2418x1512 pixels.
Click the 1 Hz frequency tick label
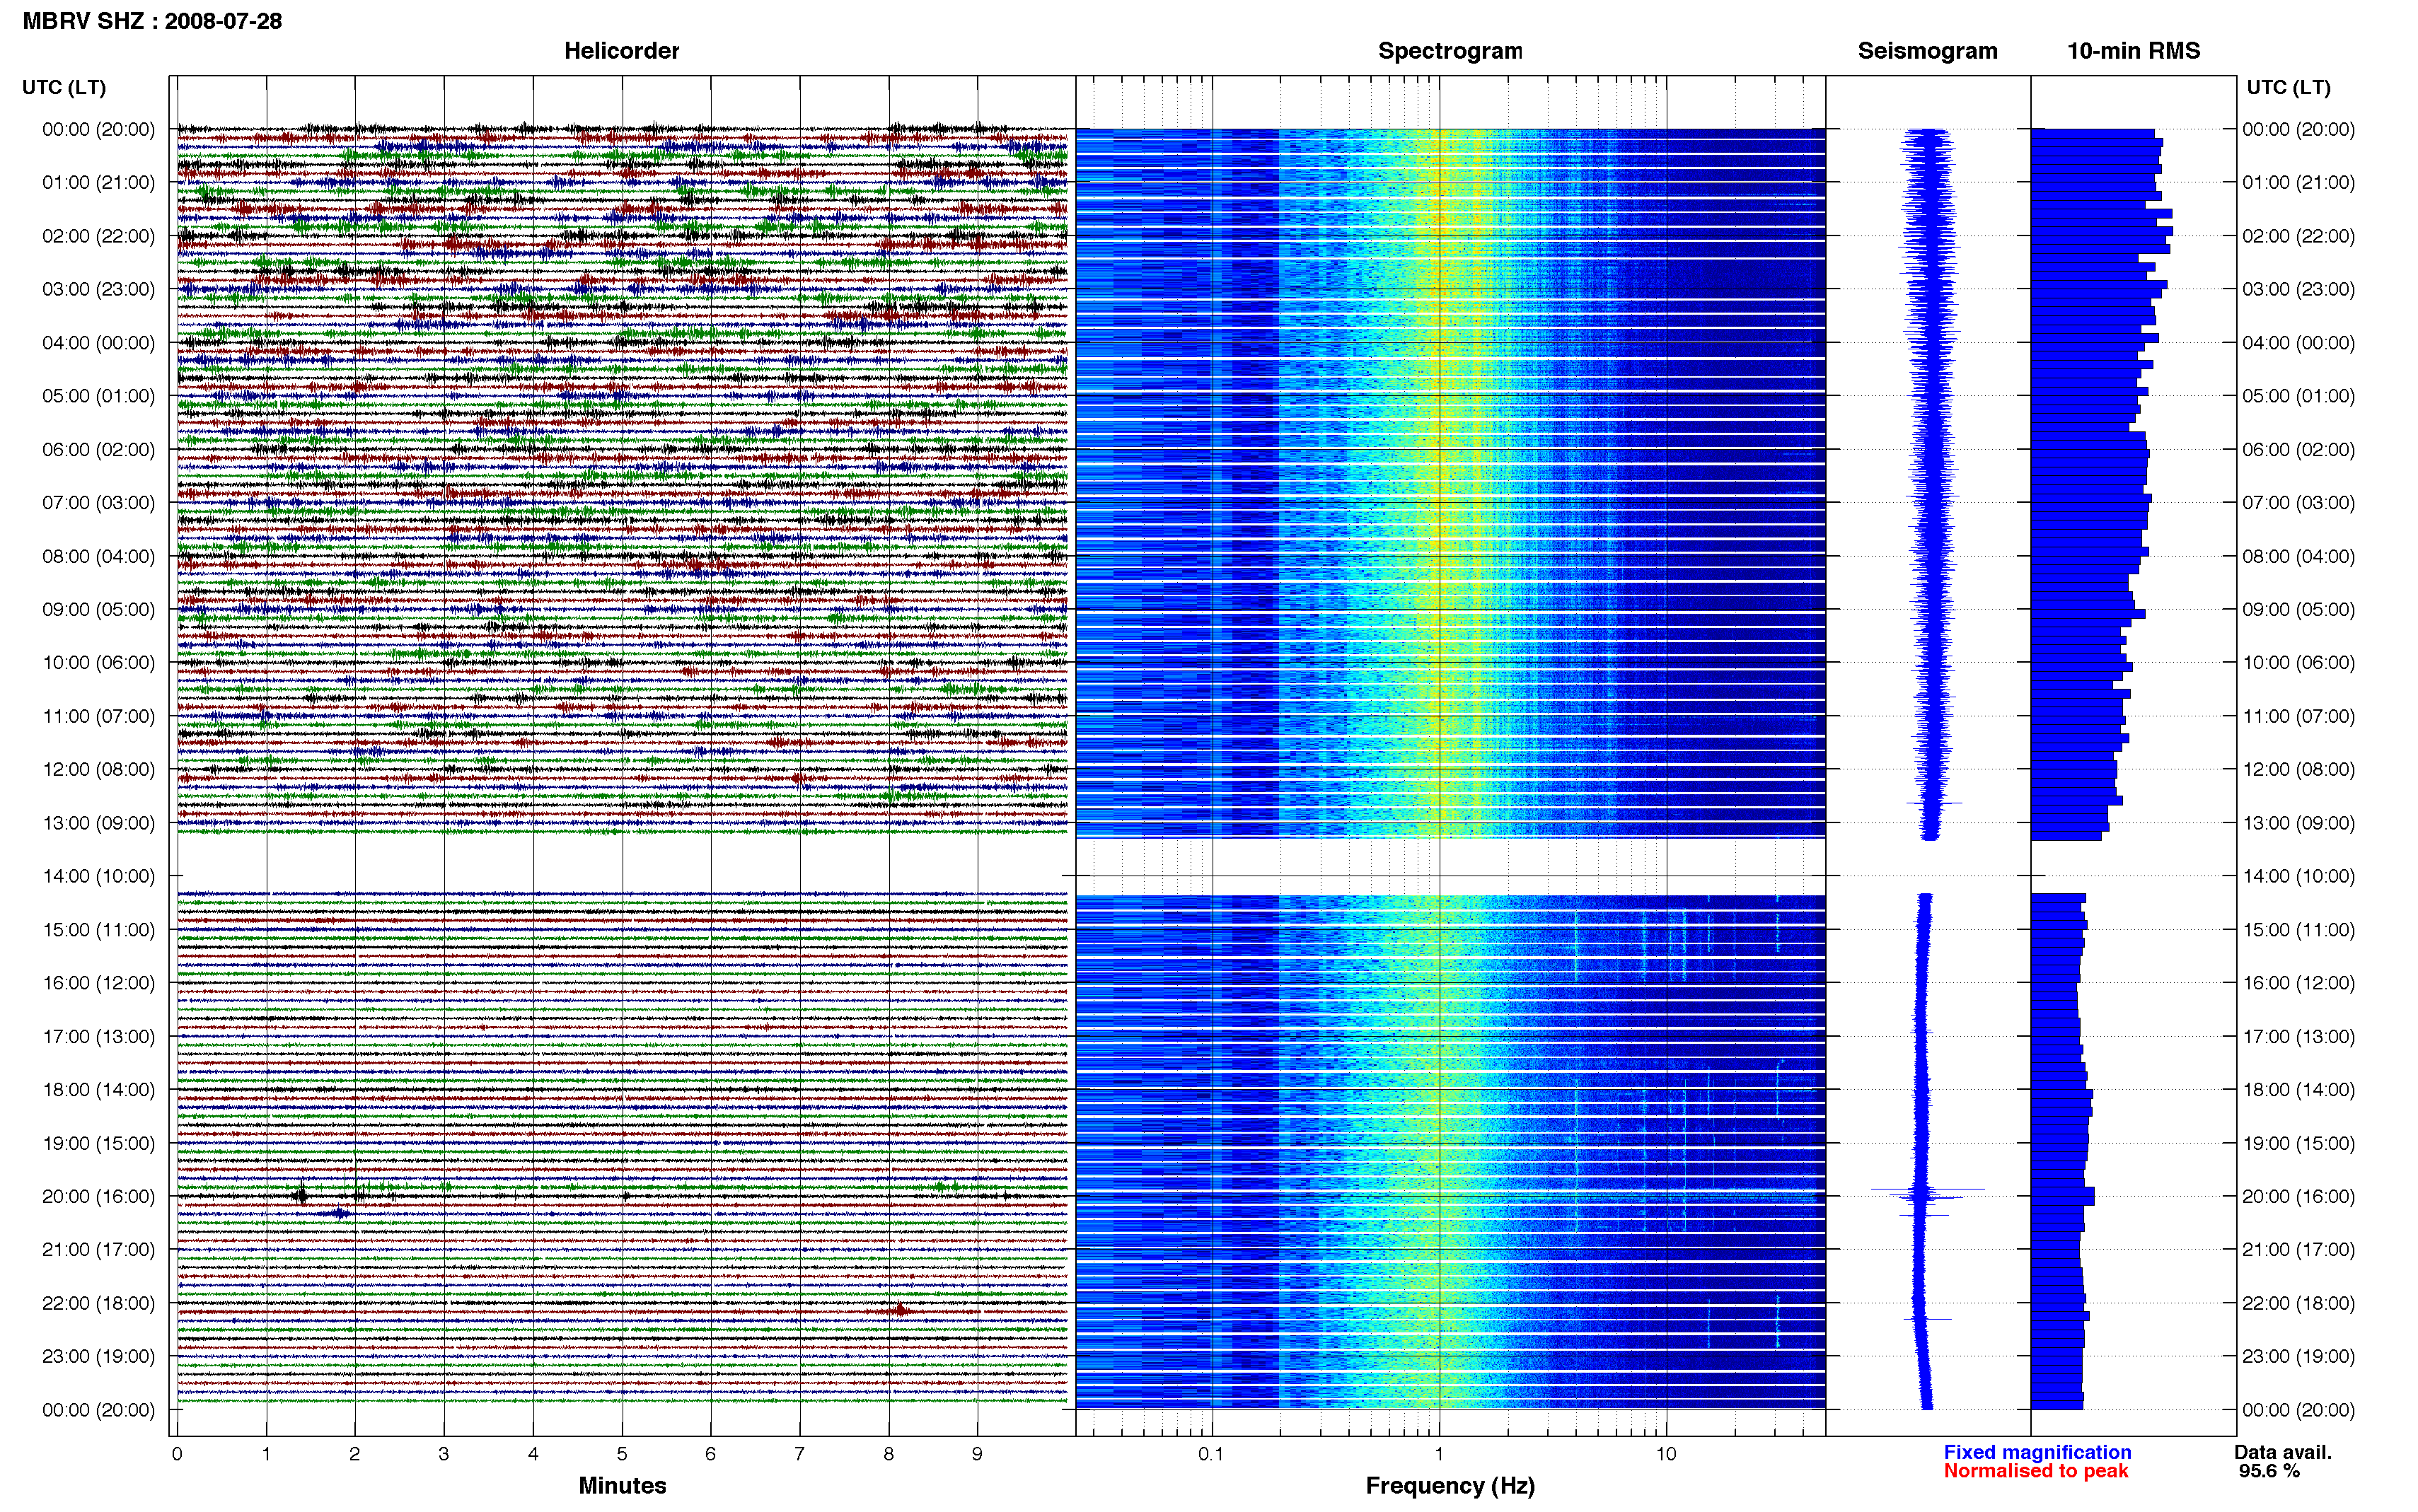[1439, 1454]
